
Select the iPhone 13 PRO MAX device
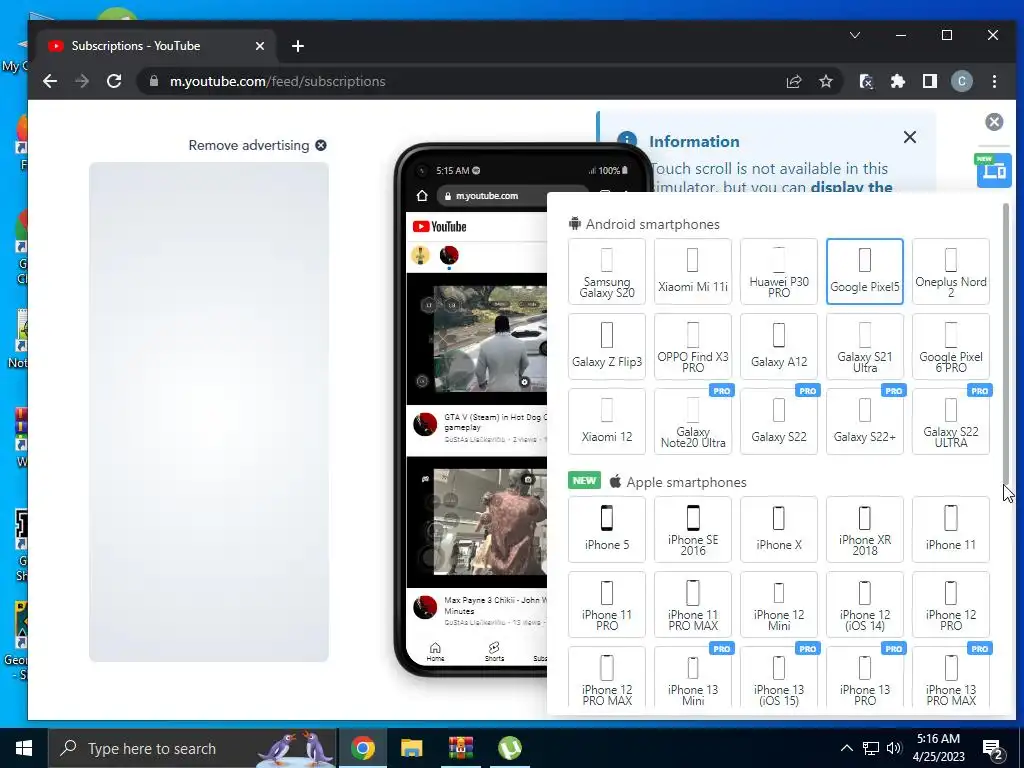pos(951,678)
